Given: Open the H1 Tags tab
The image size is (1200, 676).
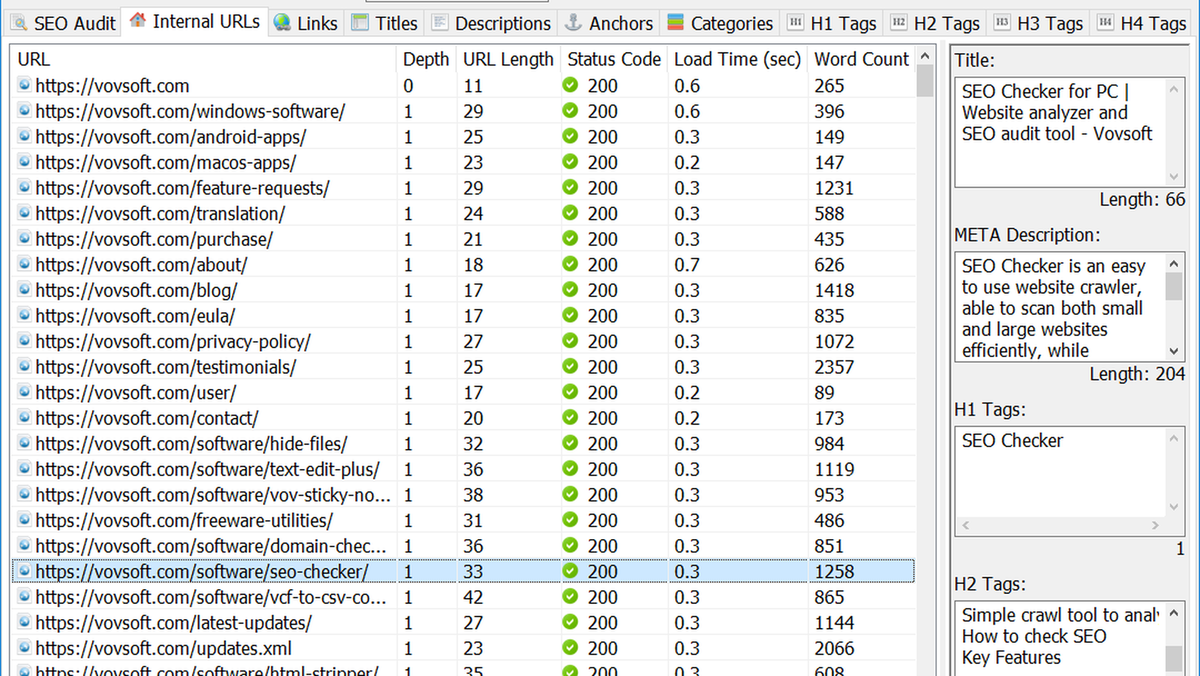Looking at the screenshot, I should click(x=831, y=23).
